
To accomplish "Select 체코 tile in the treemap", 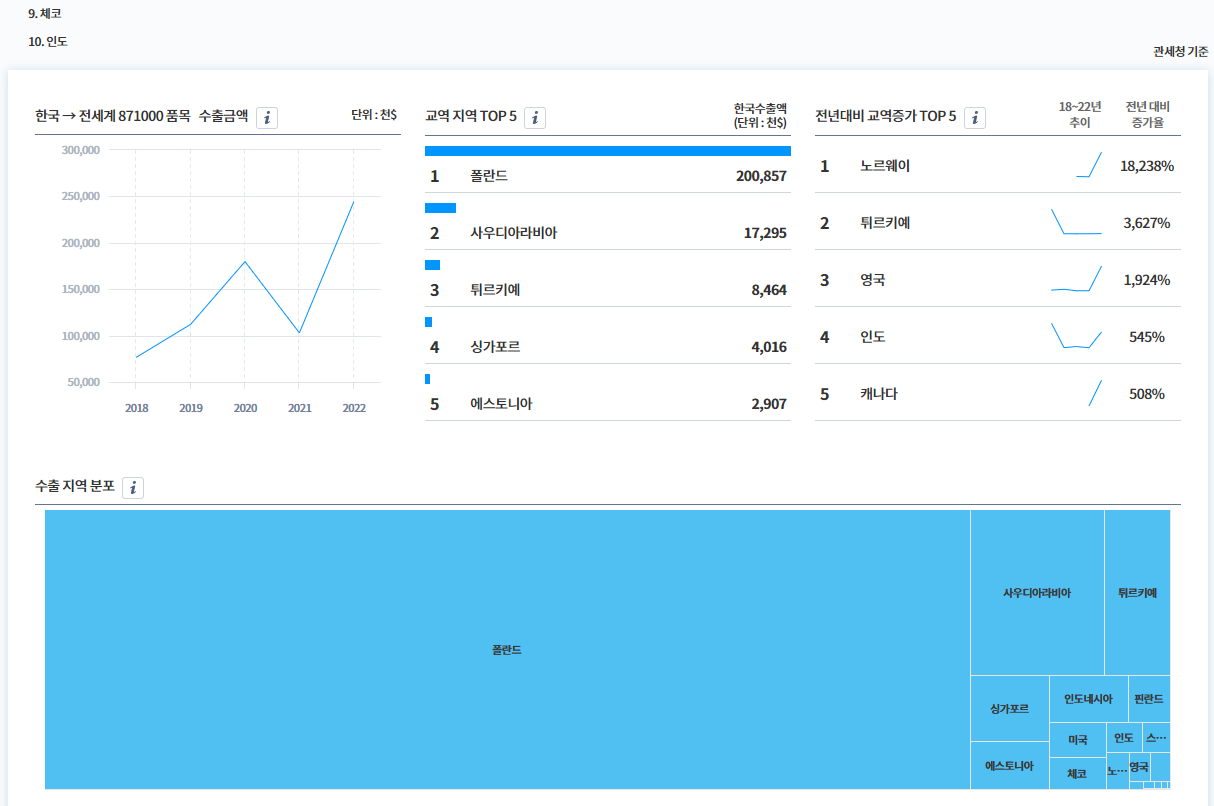I will point(1077,773).
